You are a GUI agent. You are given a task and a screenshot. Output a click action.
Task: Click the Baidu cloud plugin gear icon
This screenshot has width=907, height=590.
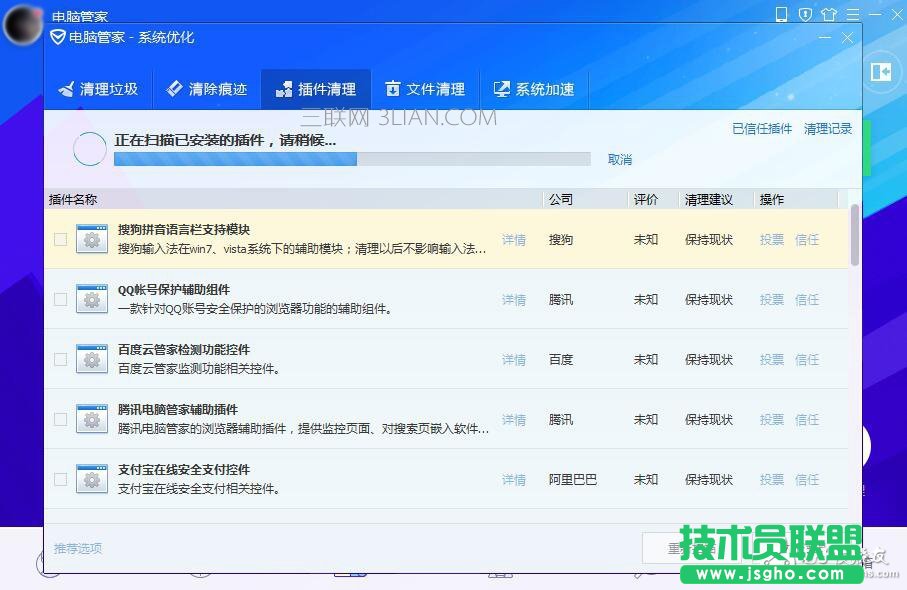92,360
